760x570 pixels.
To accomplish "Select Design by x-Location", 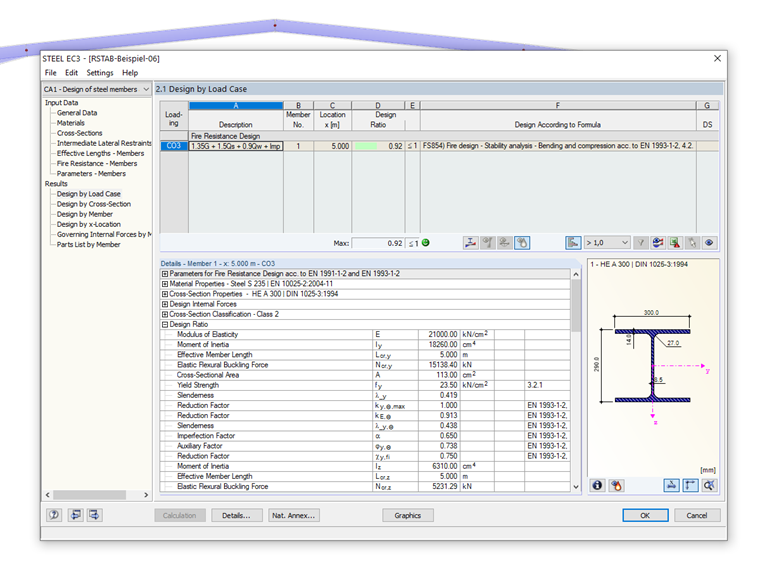I will (89, 225).
